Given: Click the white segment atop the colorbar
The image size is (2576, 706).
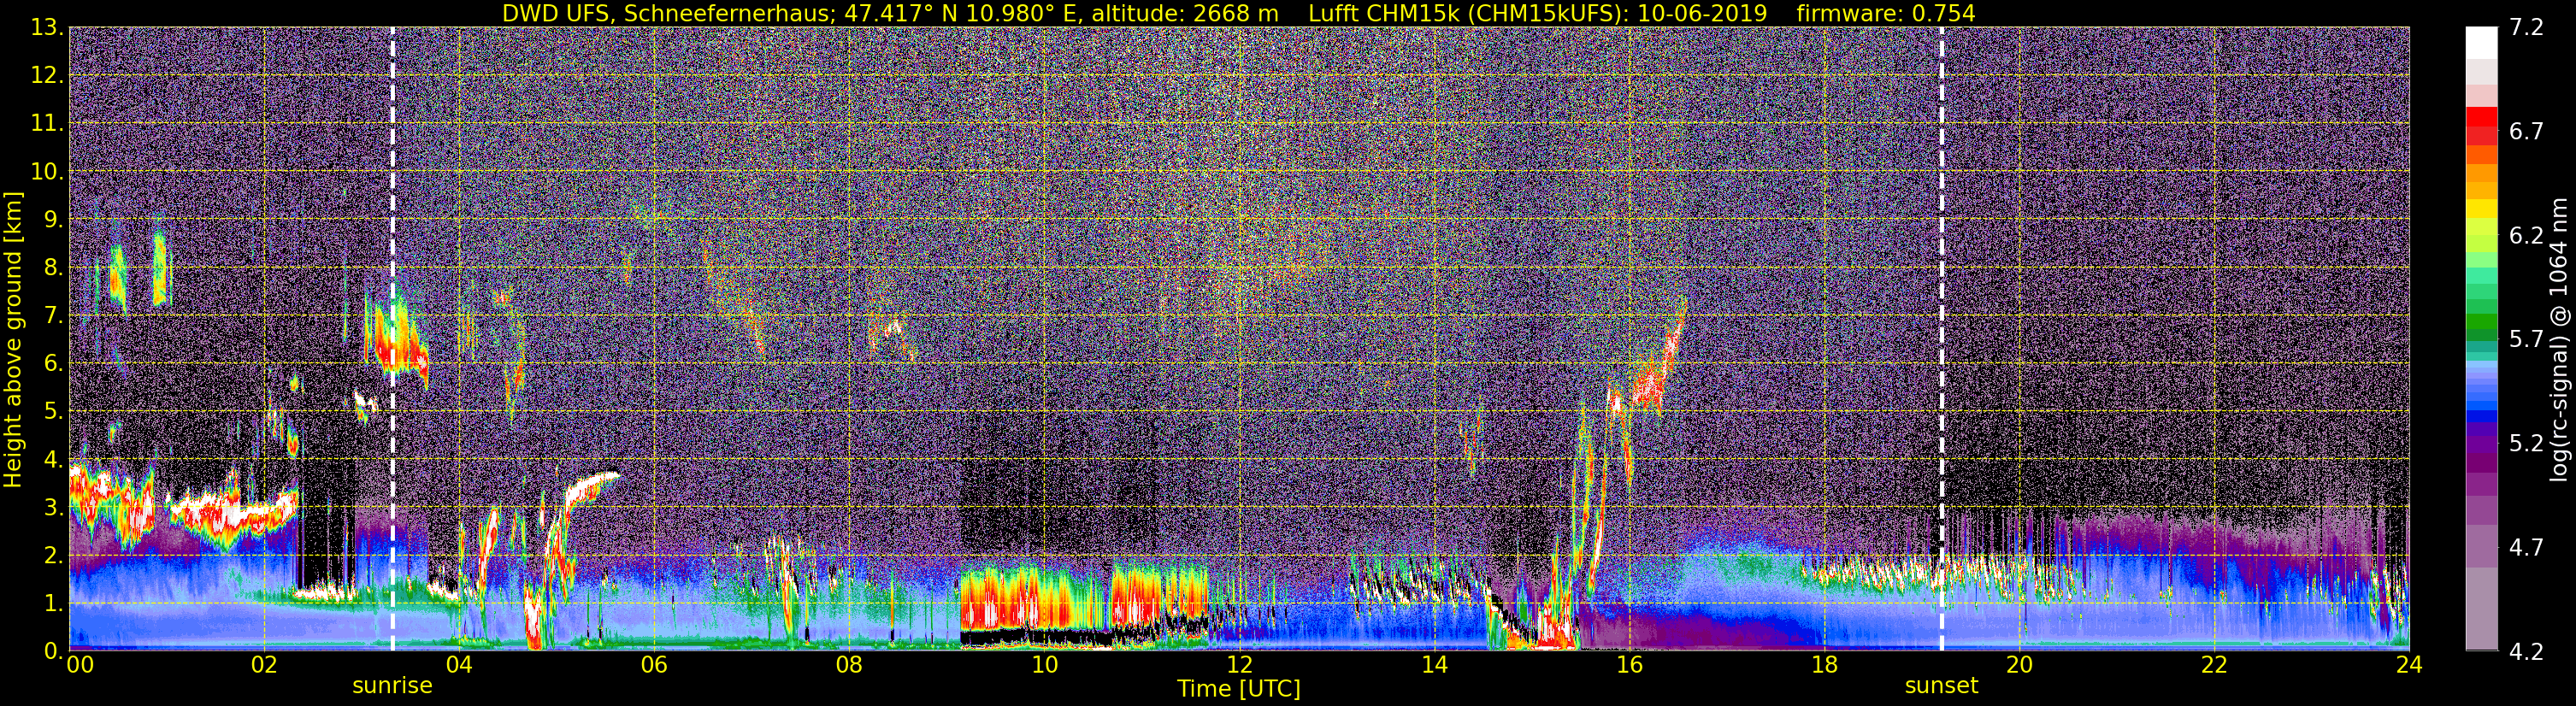Looking at the screenshot, I should pyautogui.click(x=2481, y=43).
